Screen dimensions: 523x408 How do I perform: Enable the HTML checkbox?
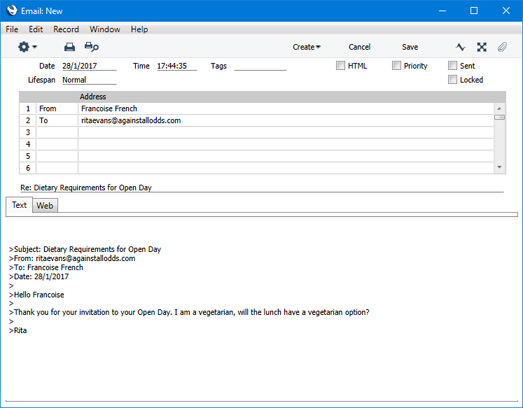pyautogui.click(x=340, y=65)
